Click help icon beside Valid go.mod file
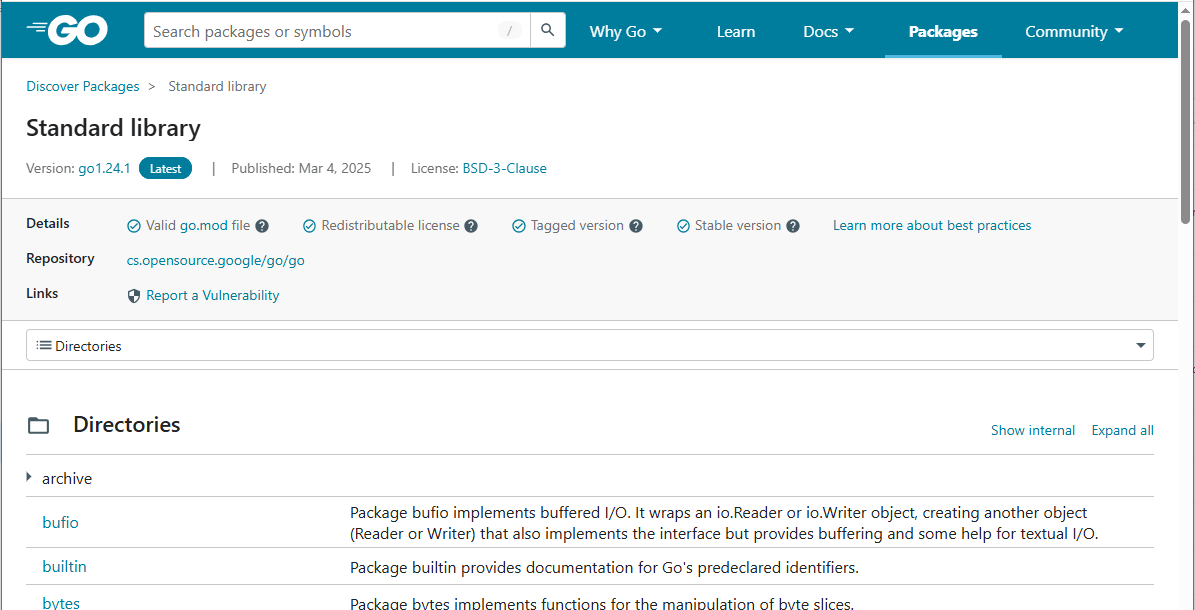 [x=262, y=226]
